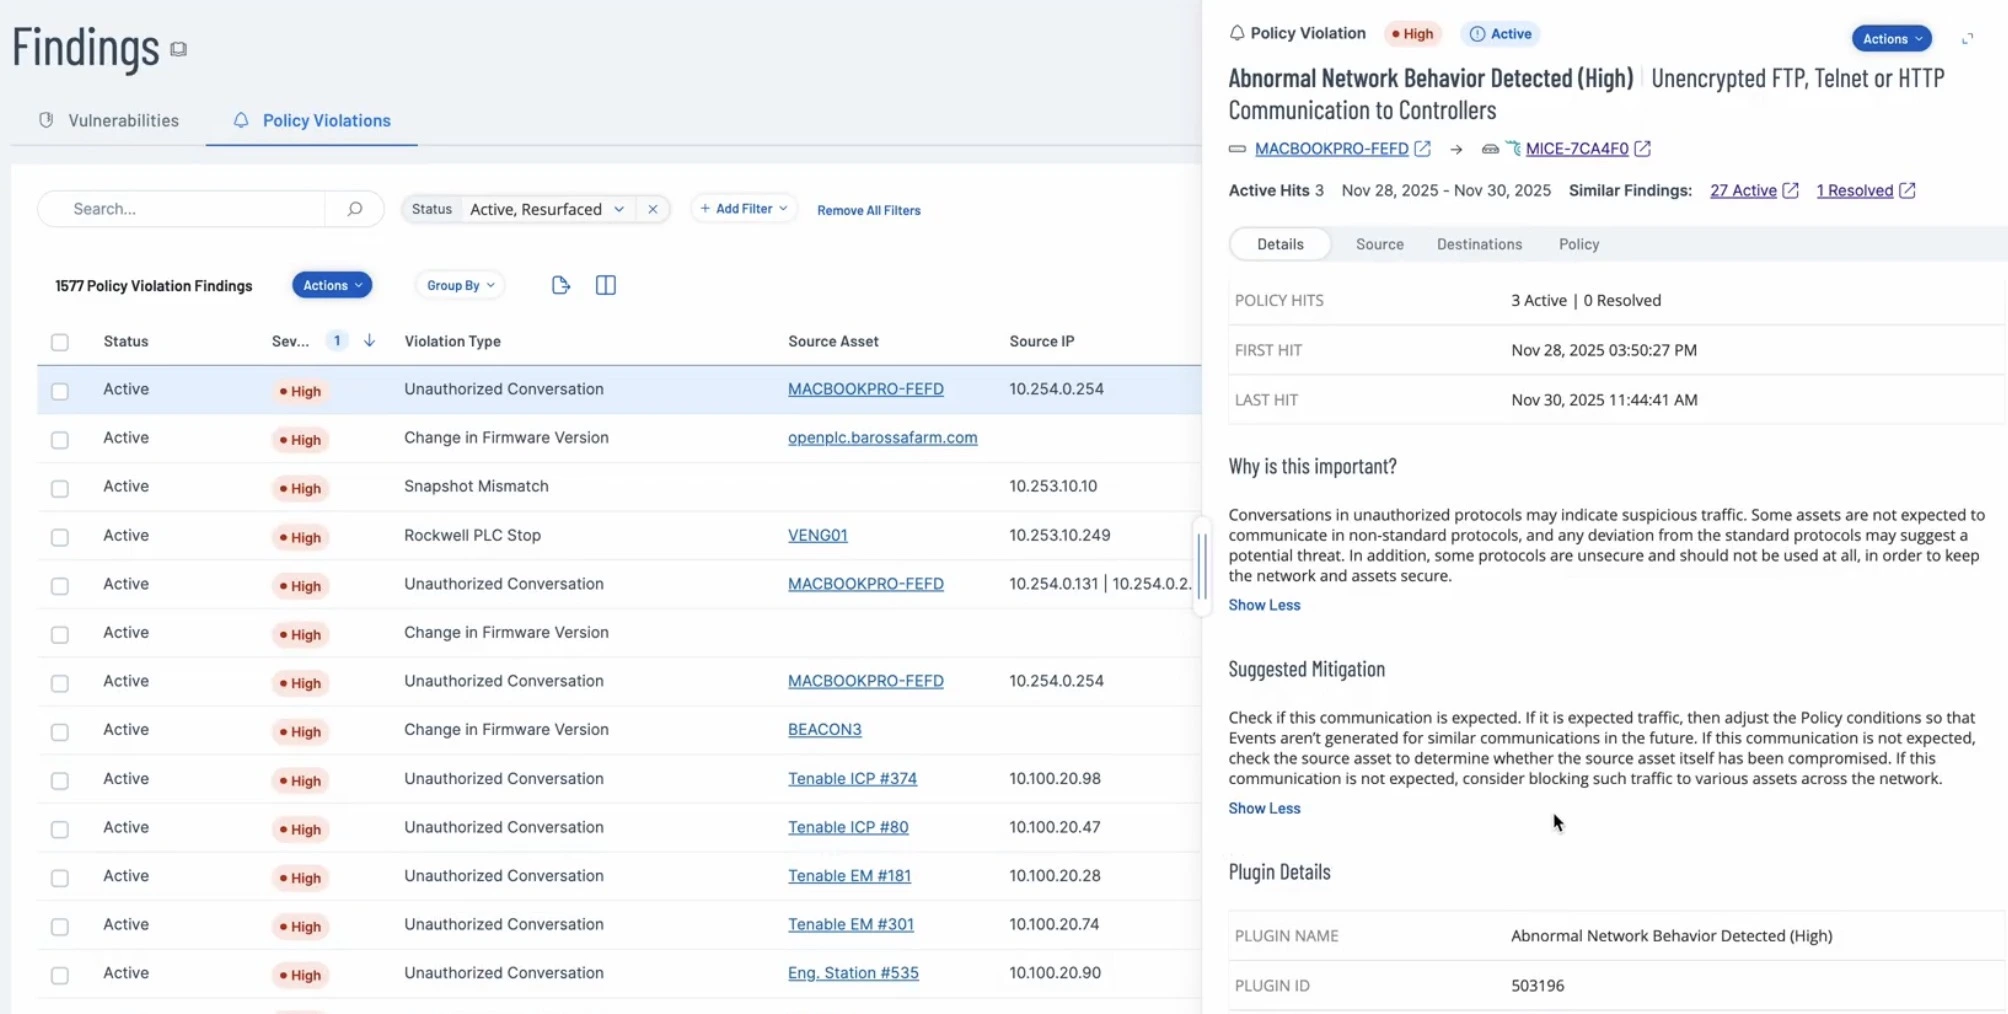The height and width of the screenshot is (1014, 2008).
Task: Open the Source tab in panel
Action: pyautogui.click(x=1379, y=244)
